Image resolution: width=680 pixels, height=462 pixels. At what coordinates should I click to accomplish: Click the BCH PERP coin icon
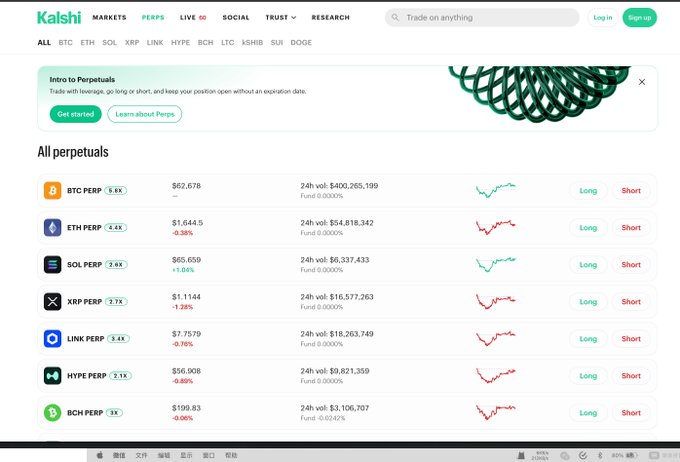pyautogui.click(x=52, y=413)
